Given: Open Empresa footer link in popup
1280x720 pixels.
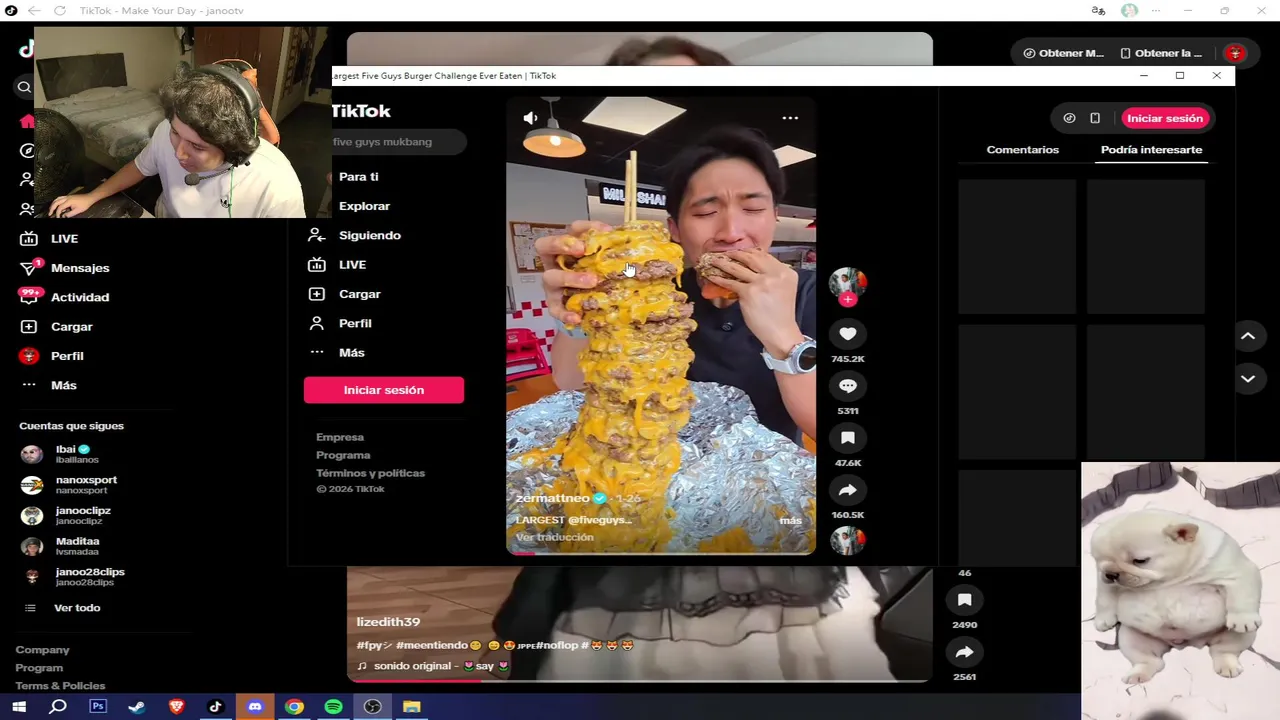Looking at the screenshot, I should (x=340, y=437).
